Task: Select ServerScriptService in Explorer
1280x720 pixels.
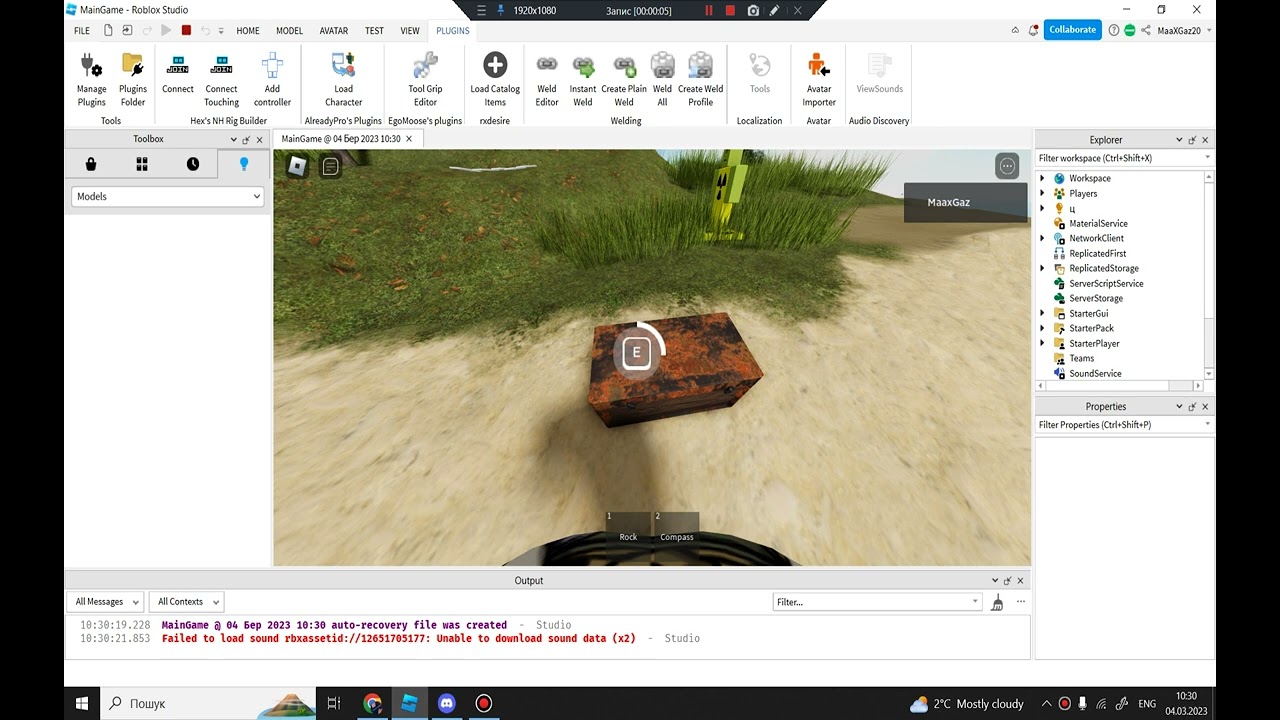Action: click(1106, 283)
